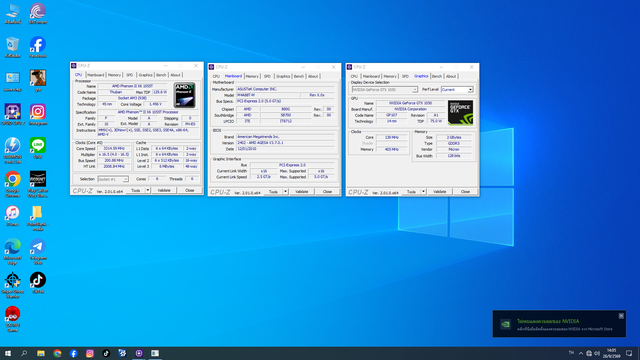Image resolution: width=640 pixels, height=360 pixels.
Task: Open the Recycle Bin desktop icon
Action: pyautogui.click(x=13, y=47)
